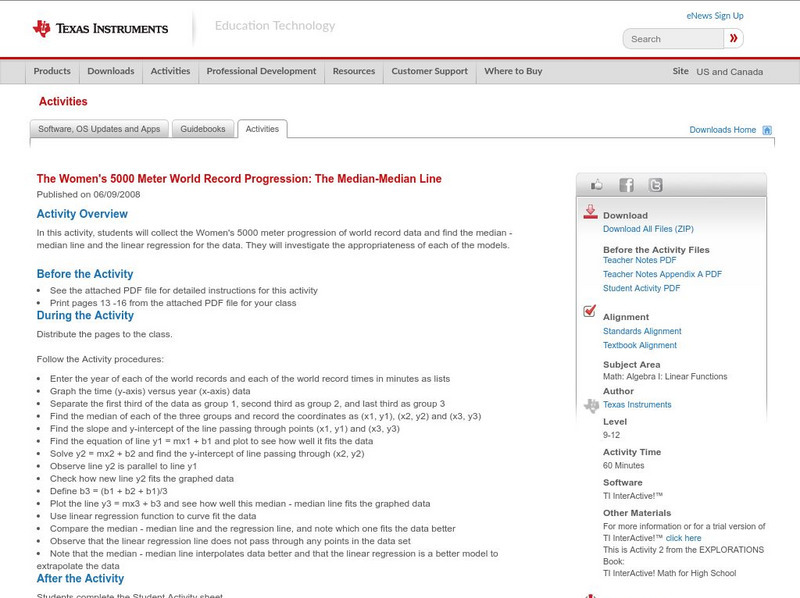
Task: Click the Before the Activity heading
Action: coord(85,274)
